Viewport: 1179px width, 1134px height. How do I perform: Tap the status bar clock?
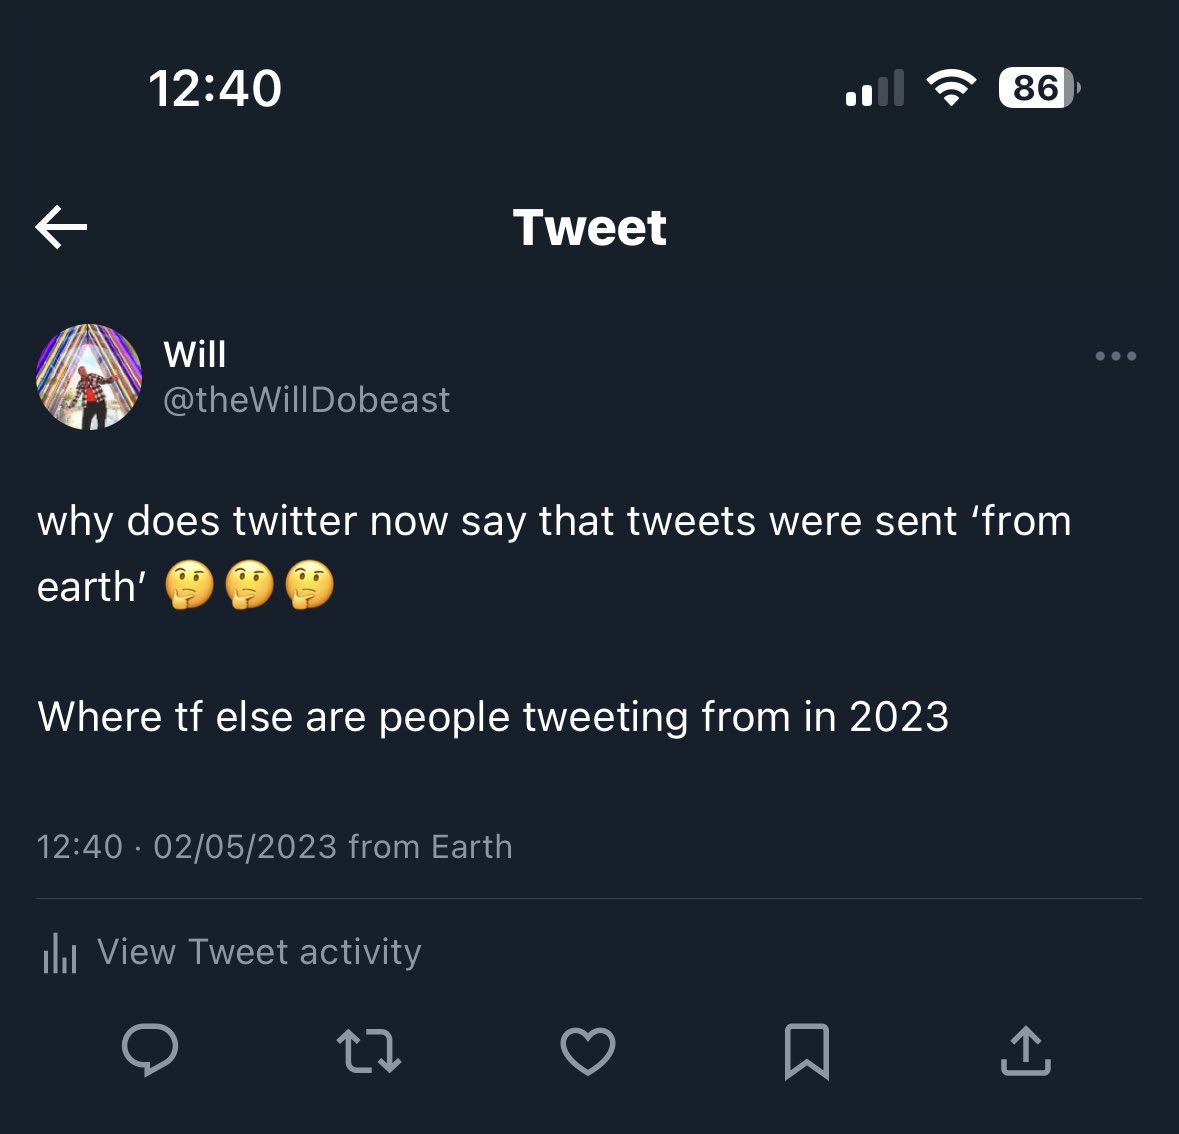coord(215,88)
